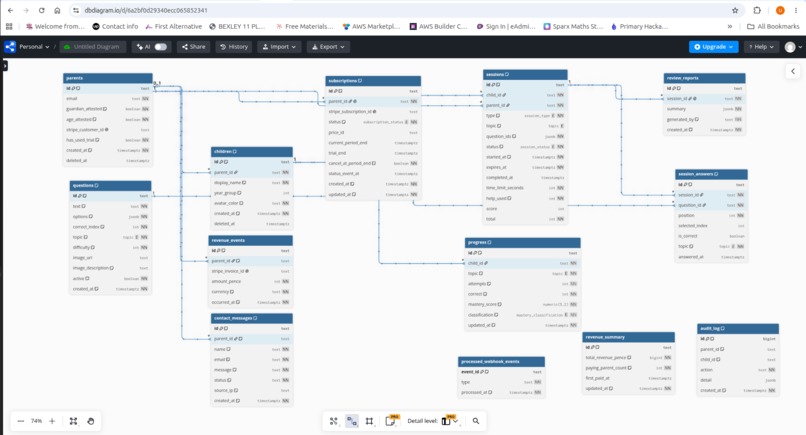This screenshot has height=435, width=806.
Task: Click the crop frame tool icon
Action: click(369, 421)
